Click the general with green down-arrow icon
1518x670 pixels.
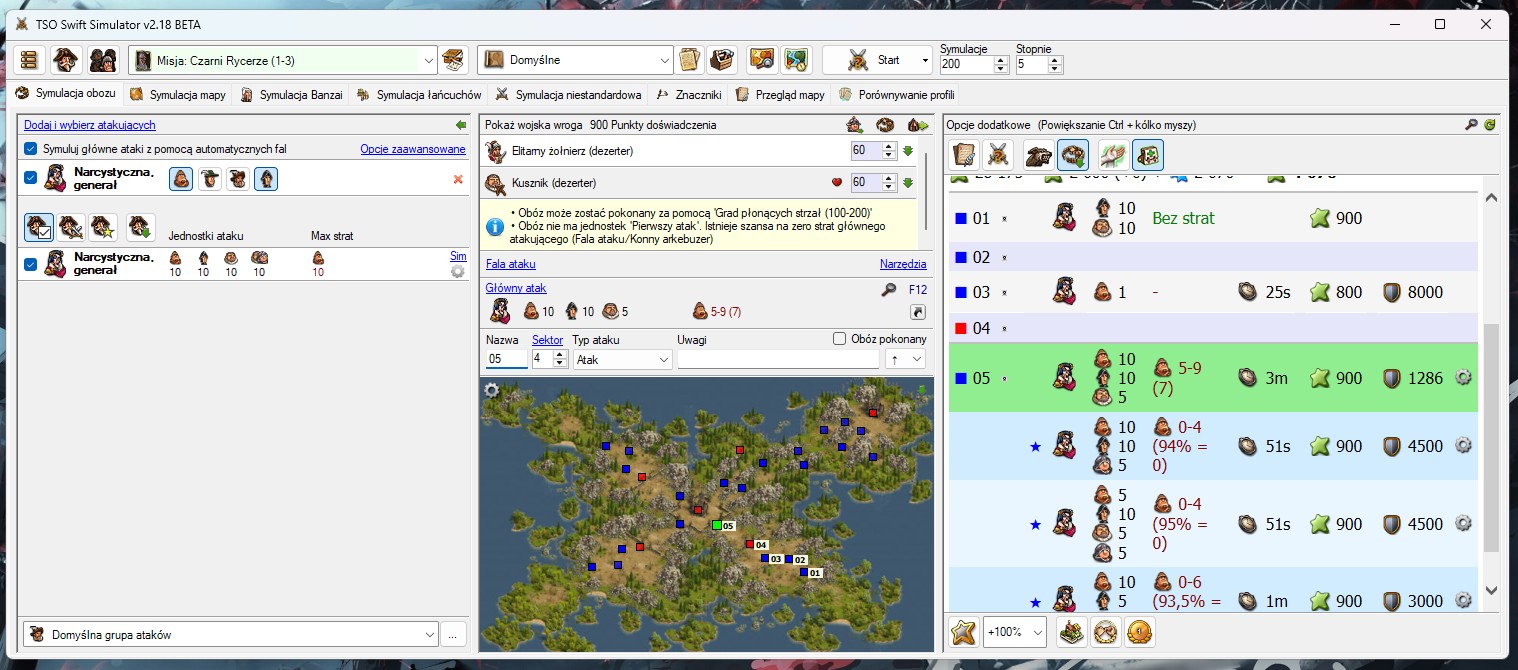[140, 227]
